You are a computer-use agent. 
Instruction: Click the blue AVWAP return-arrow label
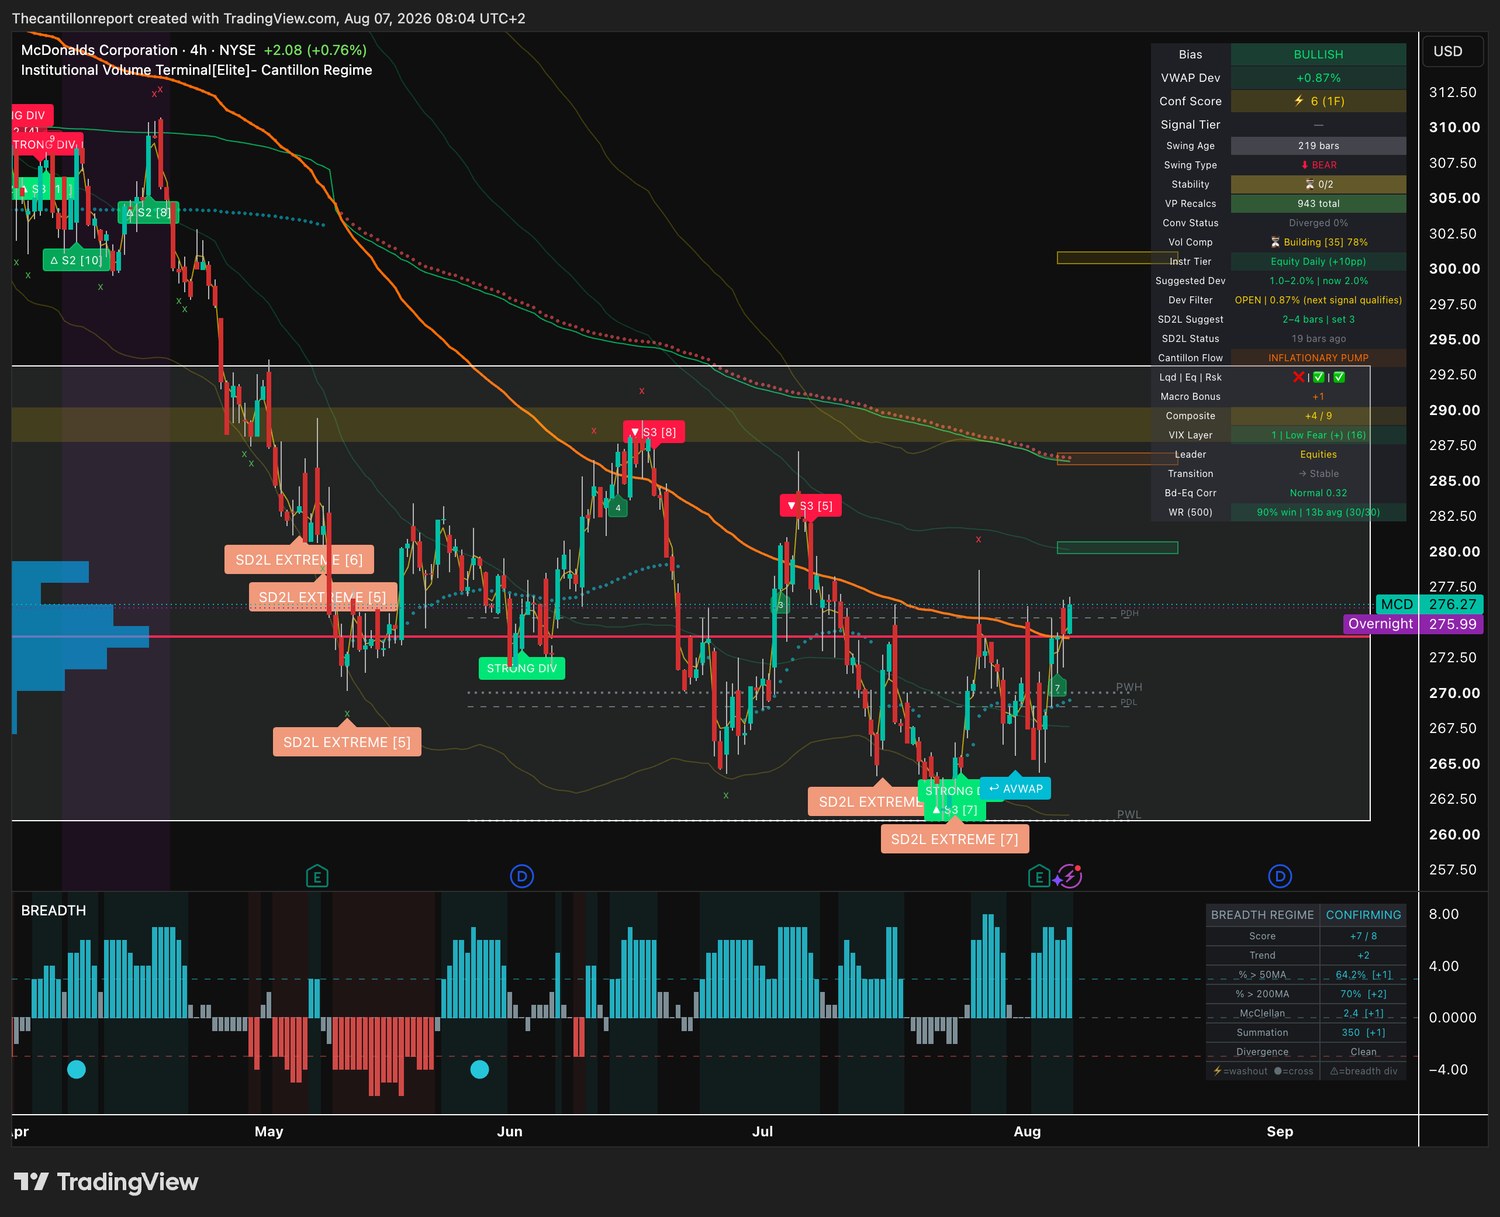tap(1015, 789)
